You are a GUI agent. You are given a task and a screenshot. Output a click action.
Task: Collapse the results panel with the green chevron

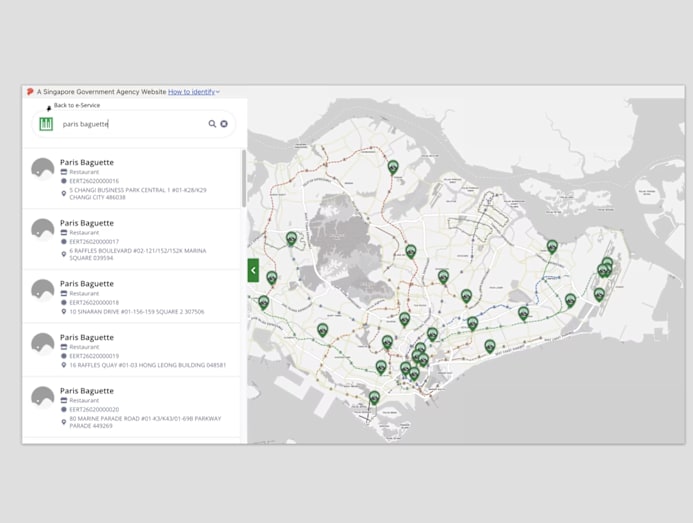pyautogui.click(x=253, y=270)
